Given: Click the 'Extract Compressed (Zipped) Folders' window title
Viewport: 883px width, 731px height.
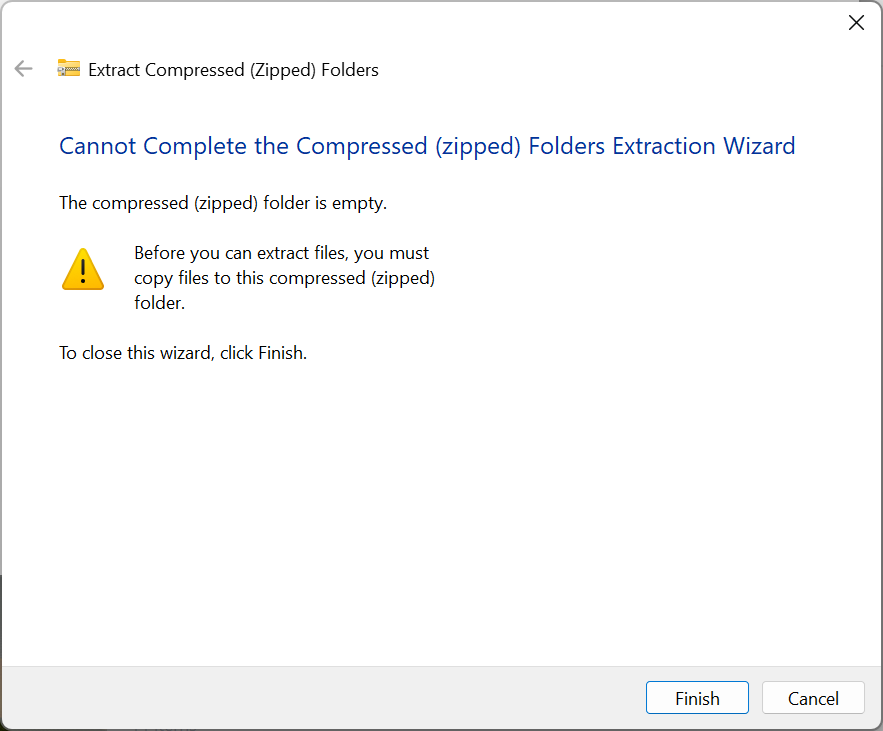Looking at the screenshot, I should tap(233, 70).
